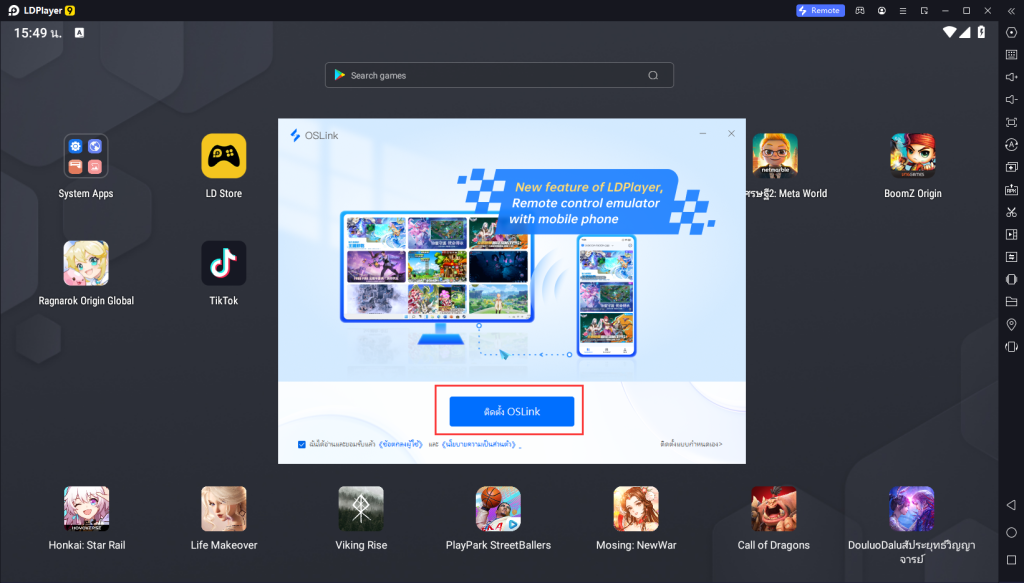1024x583 pixels.
Task: Open the LD Store
Action: click(x=223, y=156)
